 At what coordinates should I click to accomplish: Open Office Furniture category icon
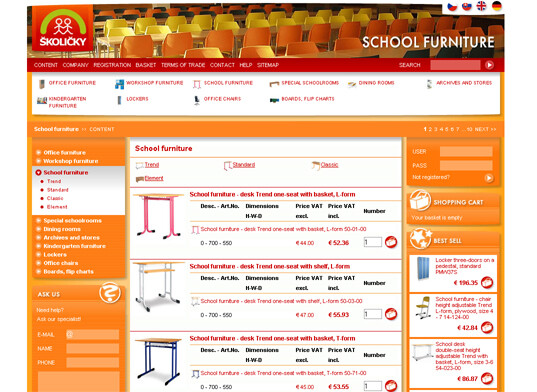pos(41,84)
